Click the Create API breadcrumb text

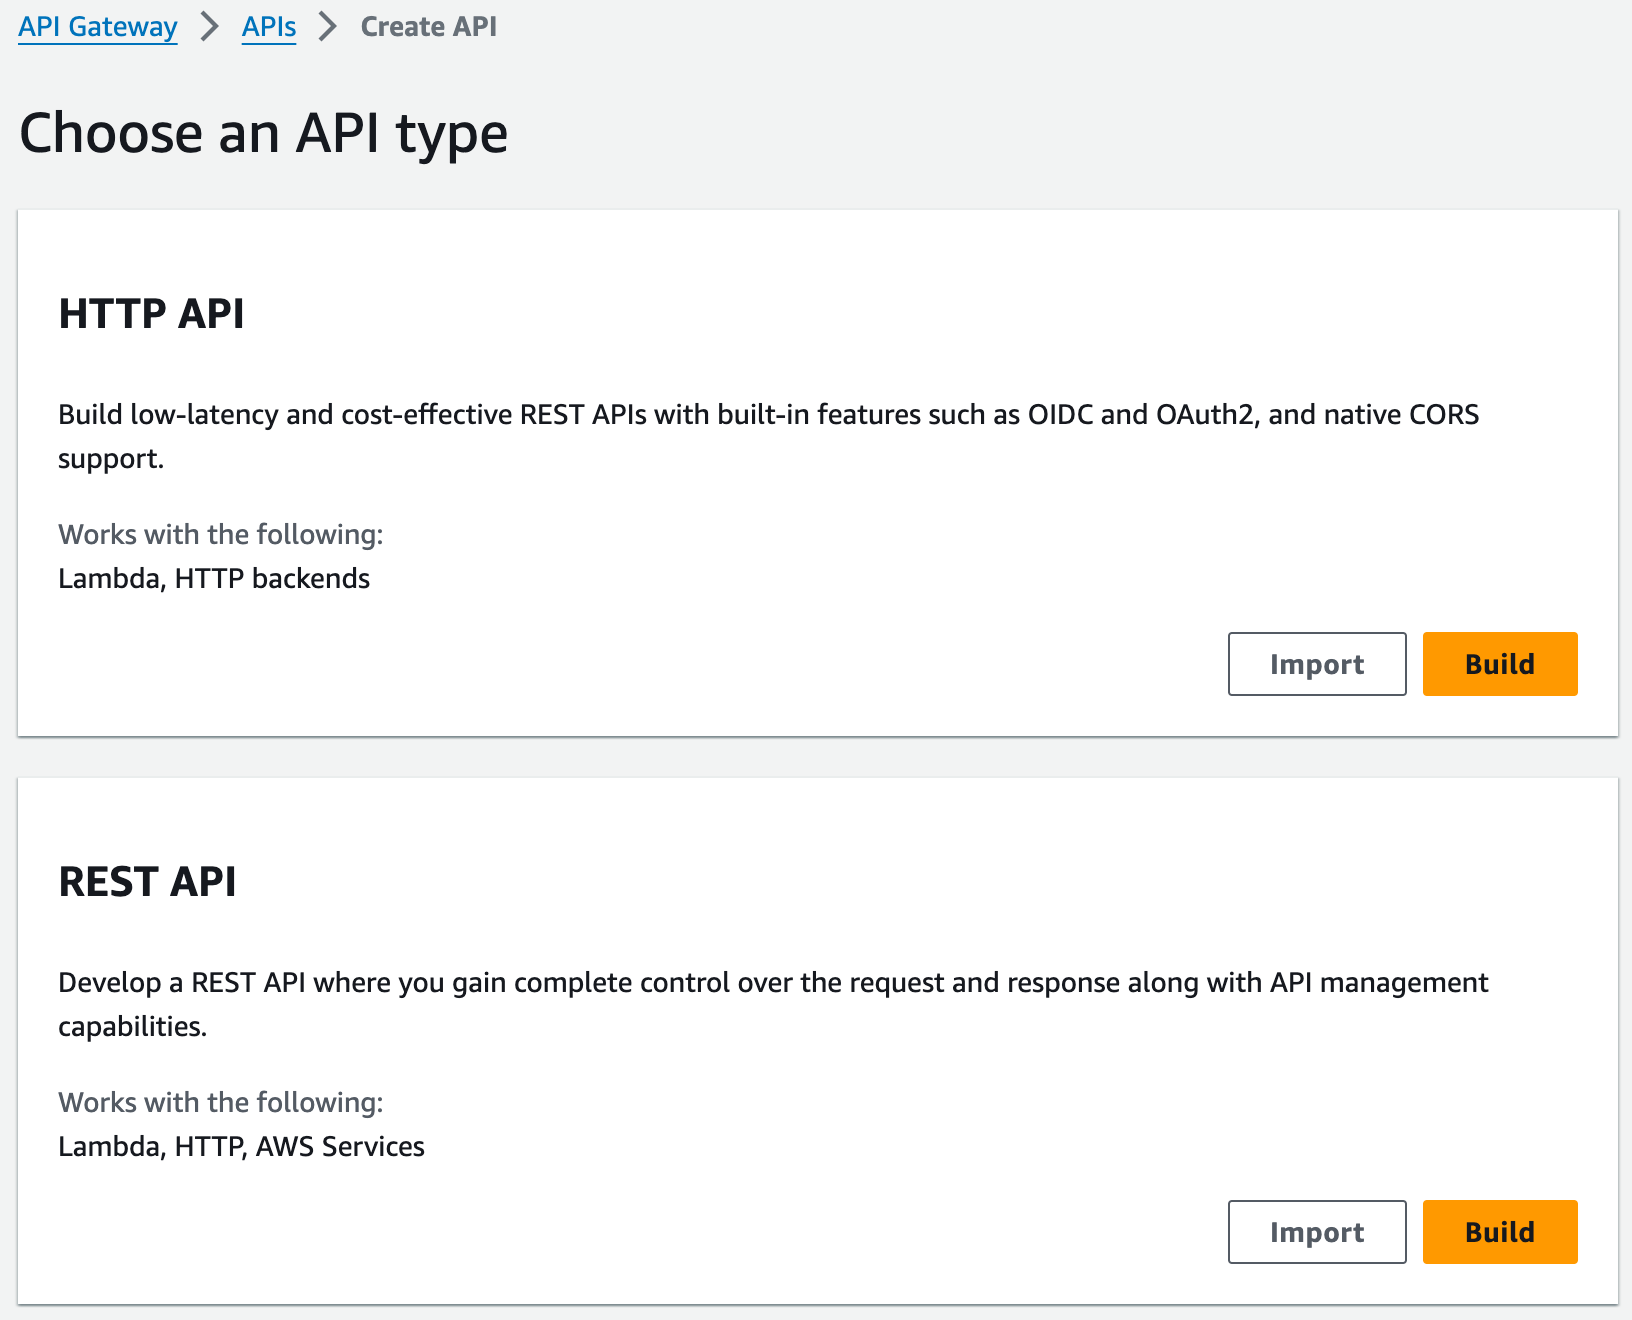429,27
